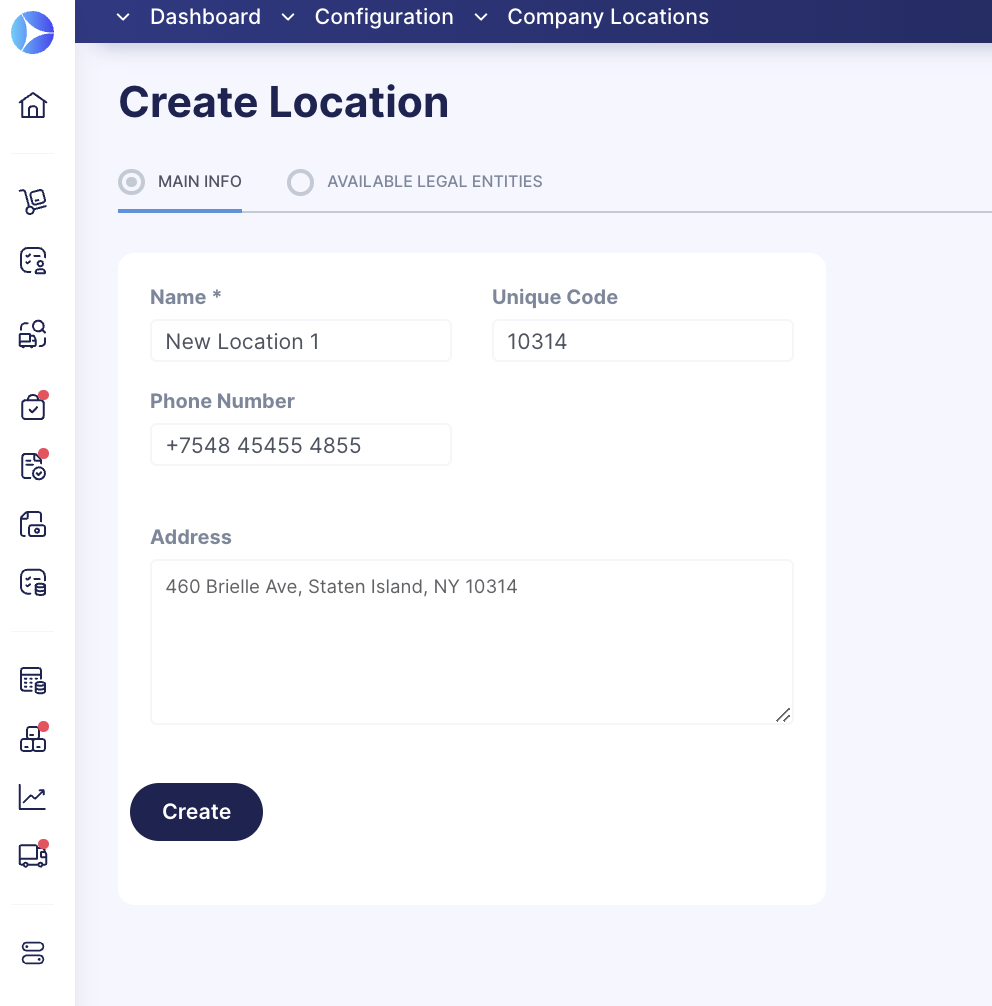Image resolution: width=992 pixels, height=1006 pixels.
Task: Select the delivery truck icon with red dot
Action: pos(33,855)
